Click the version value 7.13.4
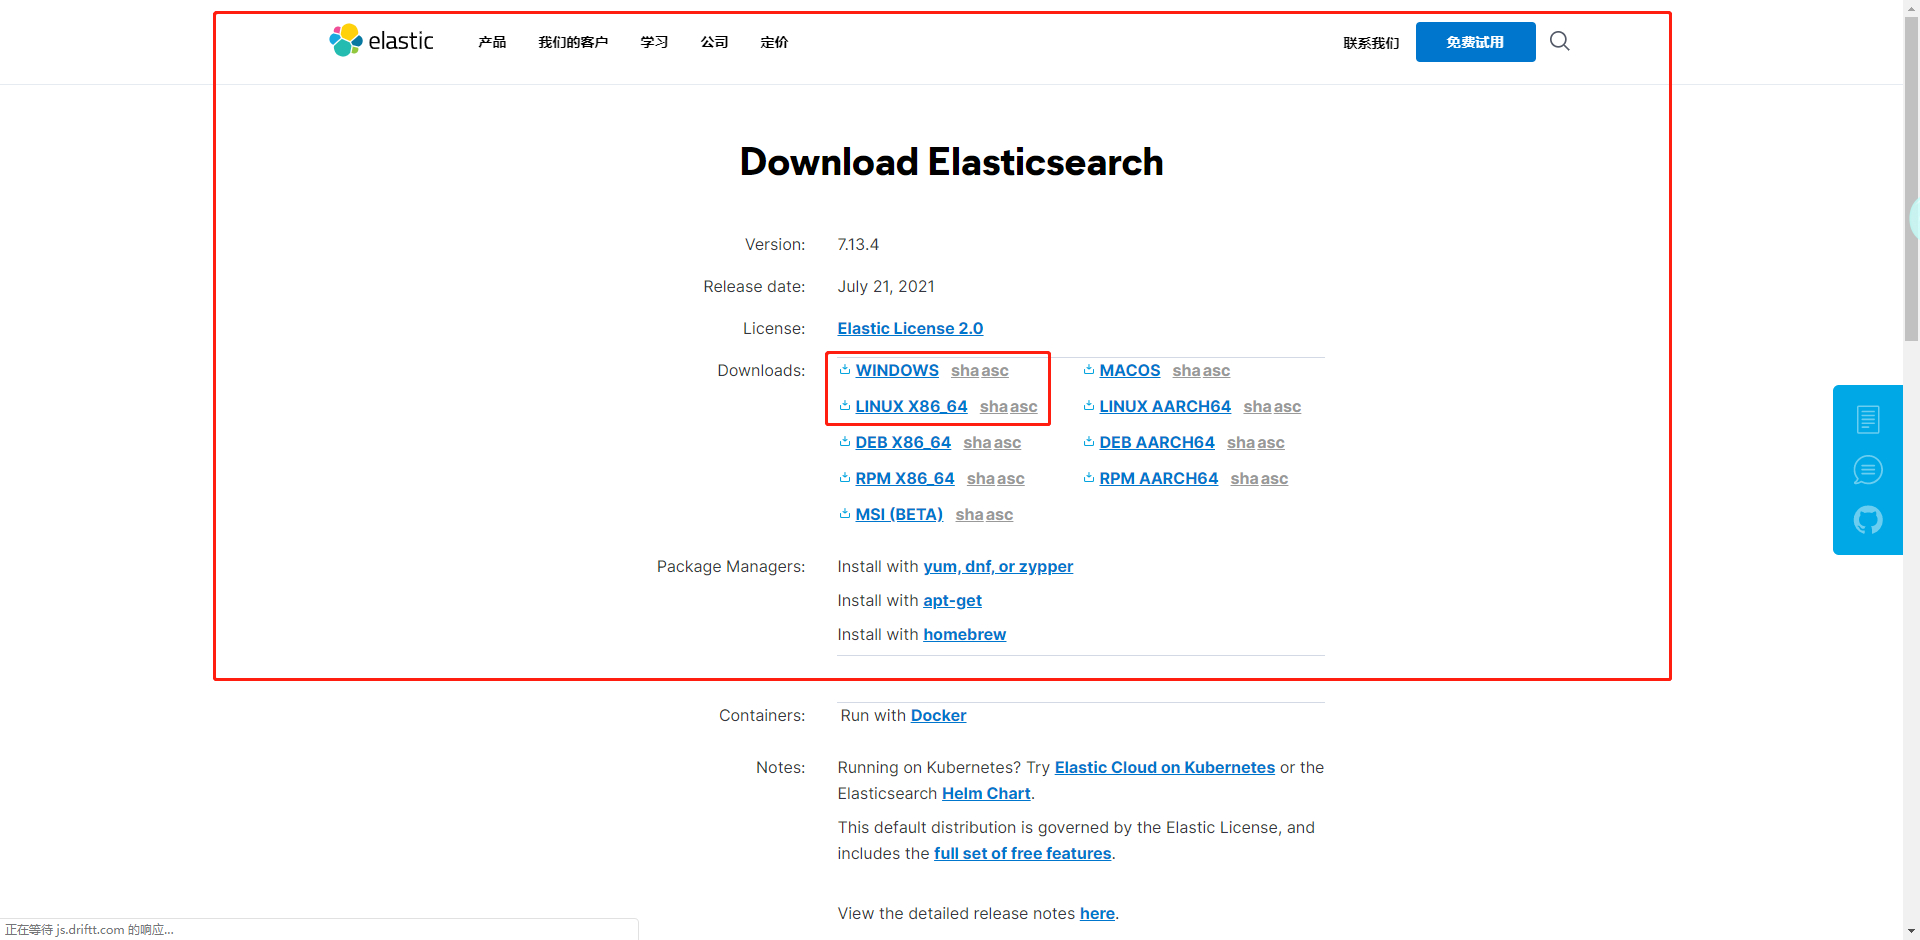 858,244
